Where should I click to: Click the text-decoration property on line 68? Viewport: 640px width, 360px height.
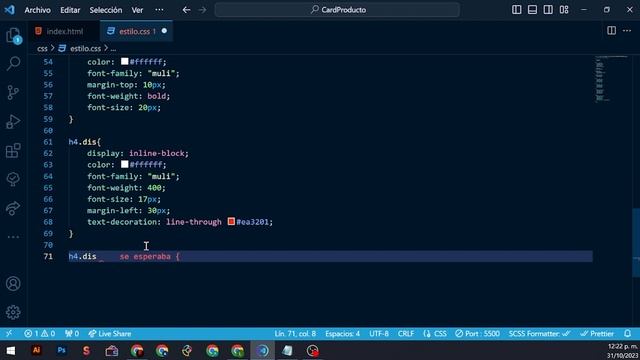point(122,222)
